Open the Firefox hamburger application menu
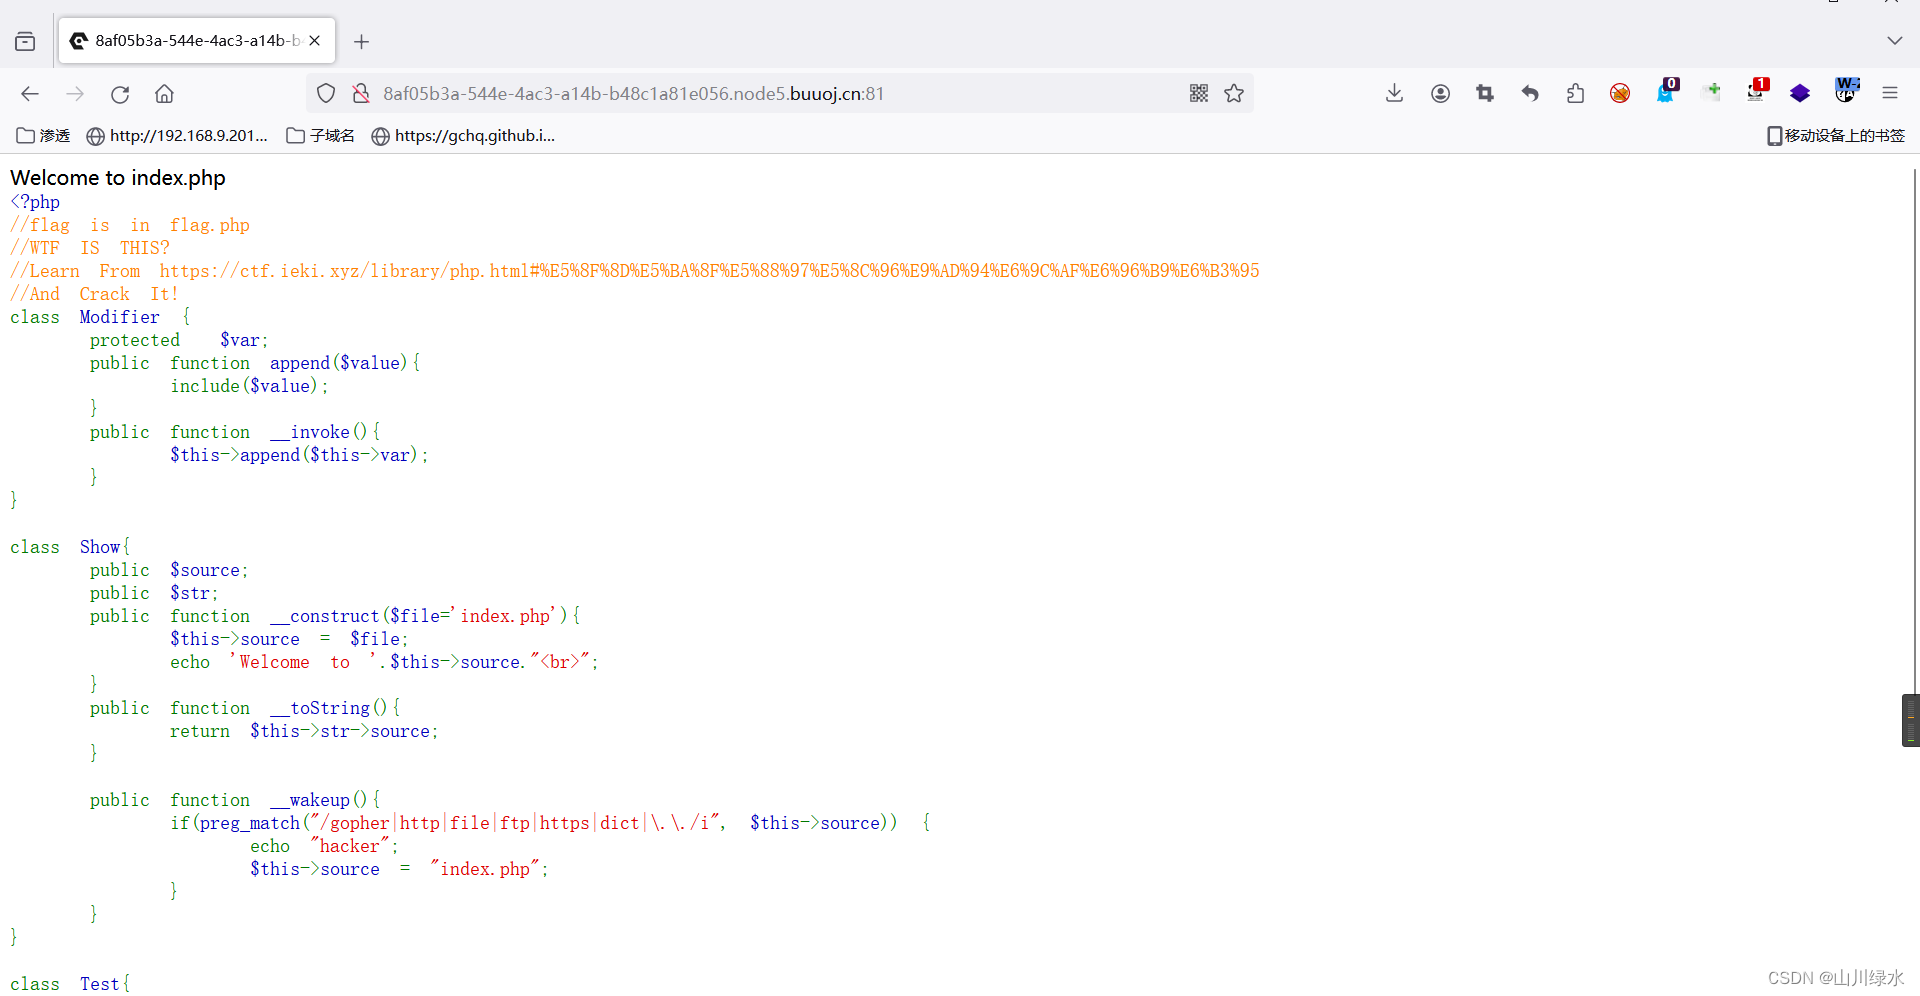Screen dimensions: 1920x996 1890,94
